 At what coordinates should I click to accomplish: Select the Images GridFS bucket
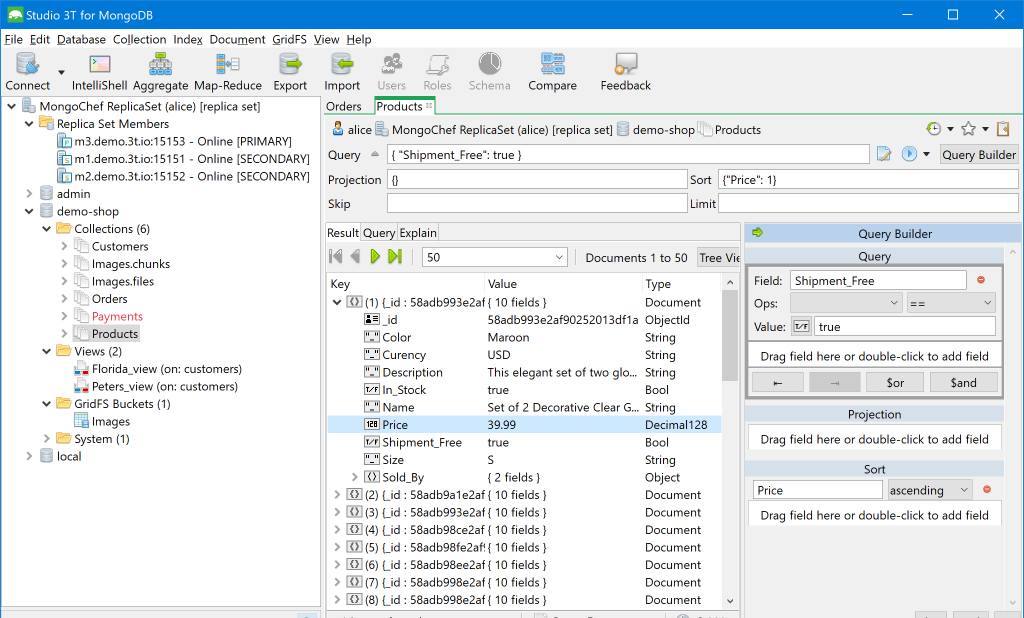coord(110,421)
